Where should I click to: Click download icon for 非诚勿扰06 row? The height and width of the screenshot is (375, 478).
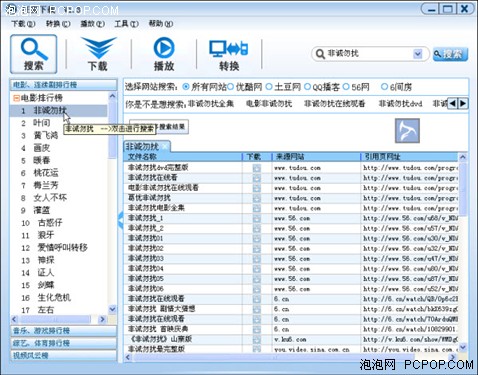point(257,289)
